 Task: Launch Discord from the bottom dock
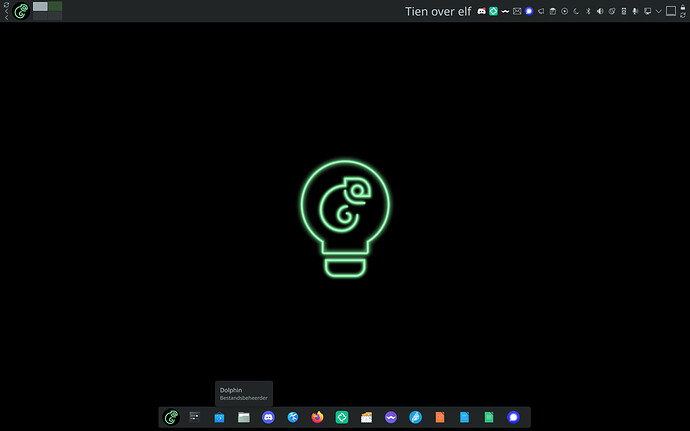(x=268, y=417)
